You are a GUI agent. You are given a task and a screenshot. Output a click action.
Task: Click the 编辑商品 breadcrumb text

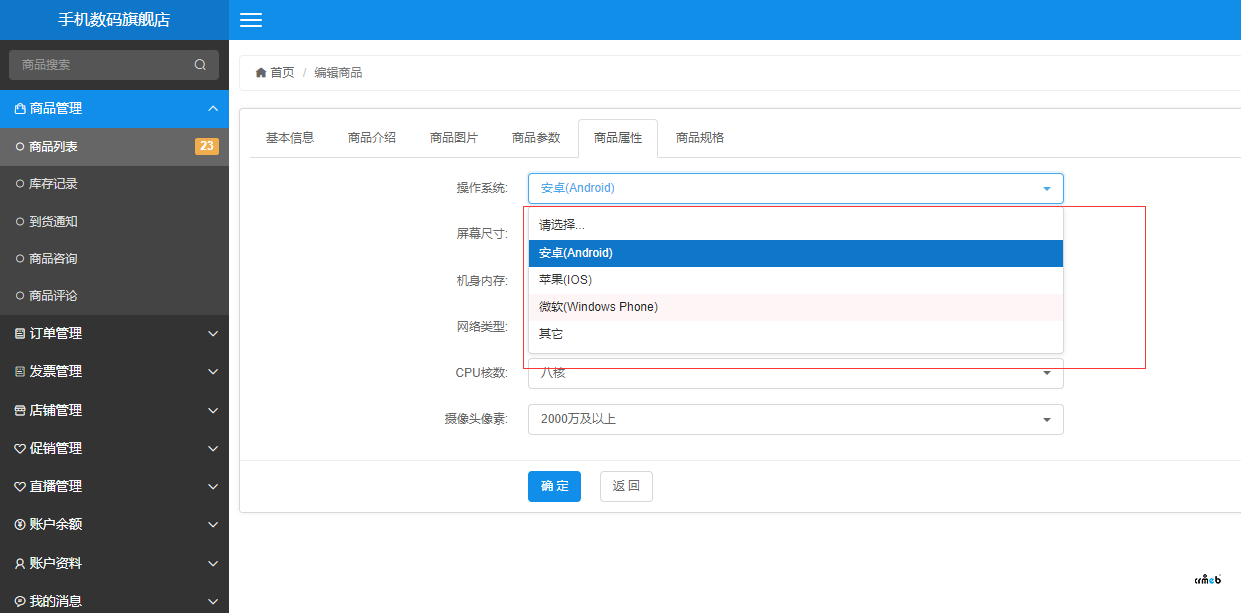tap(338, 73)
